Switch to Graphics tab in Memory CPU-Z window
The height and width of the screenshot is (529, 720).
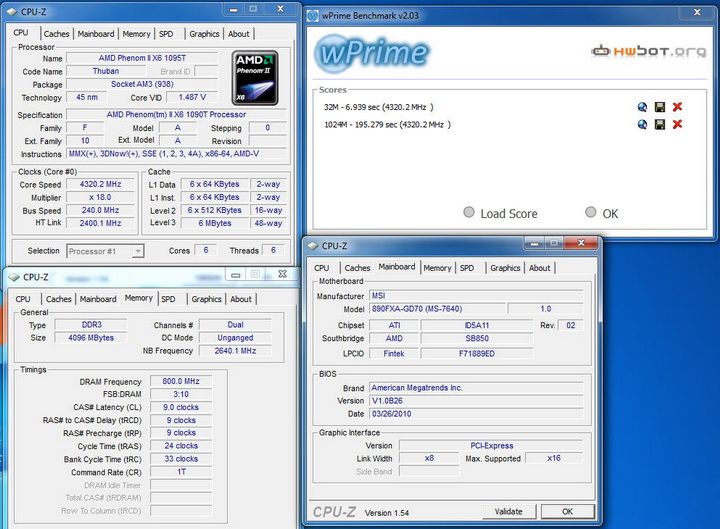point(207,299)
